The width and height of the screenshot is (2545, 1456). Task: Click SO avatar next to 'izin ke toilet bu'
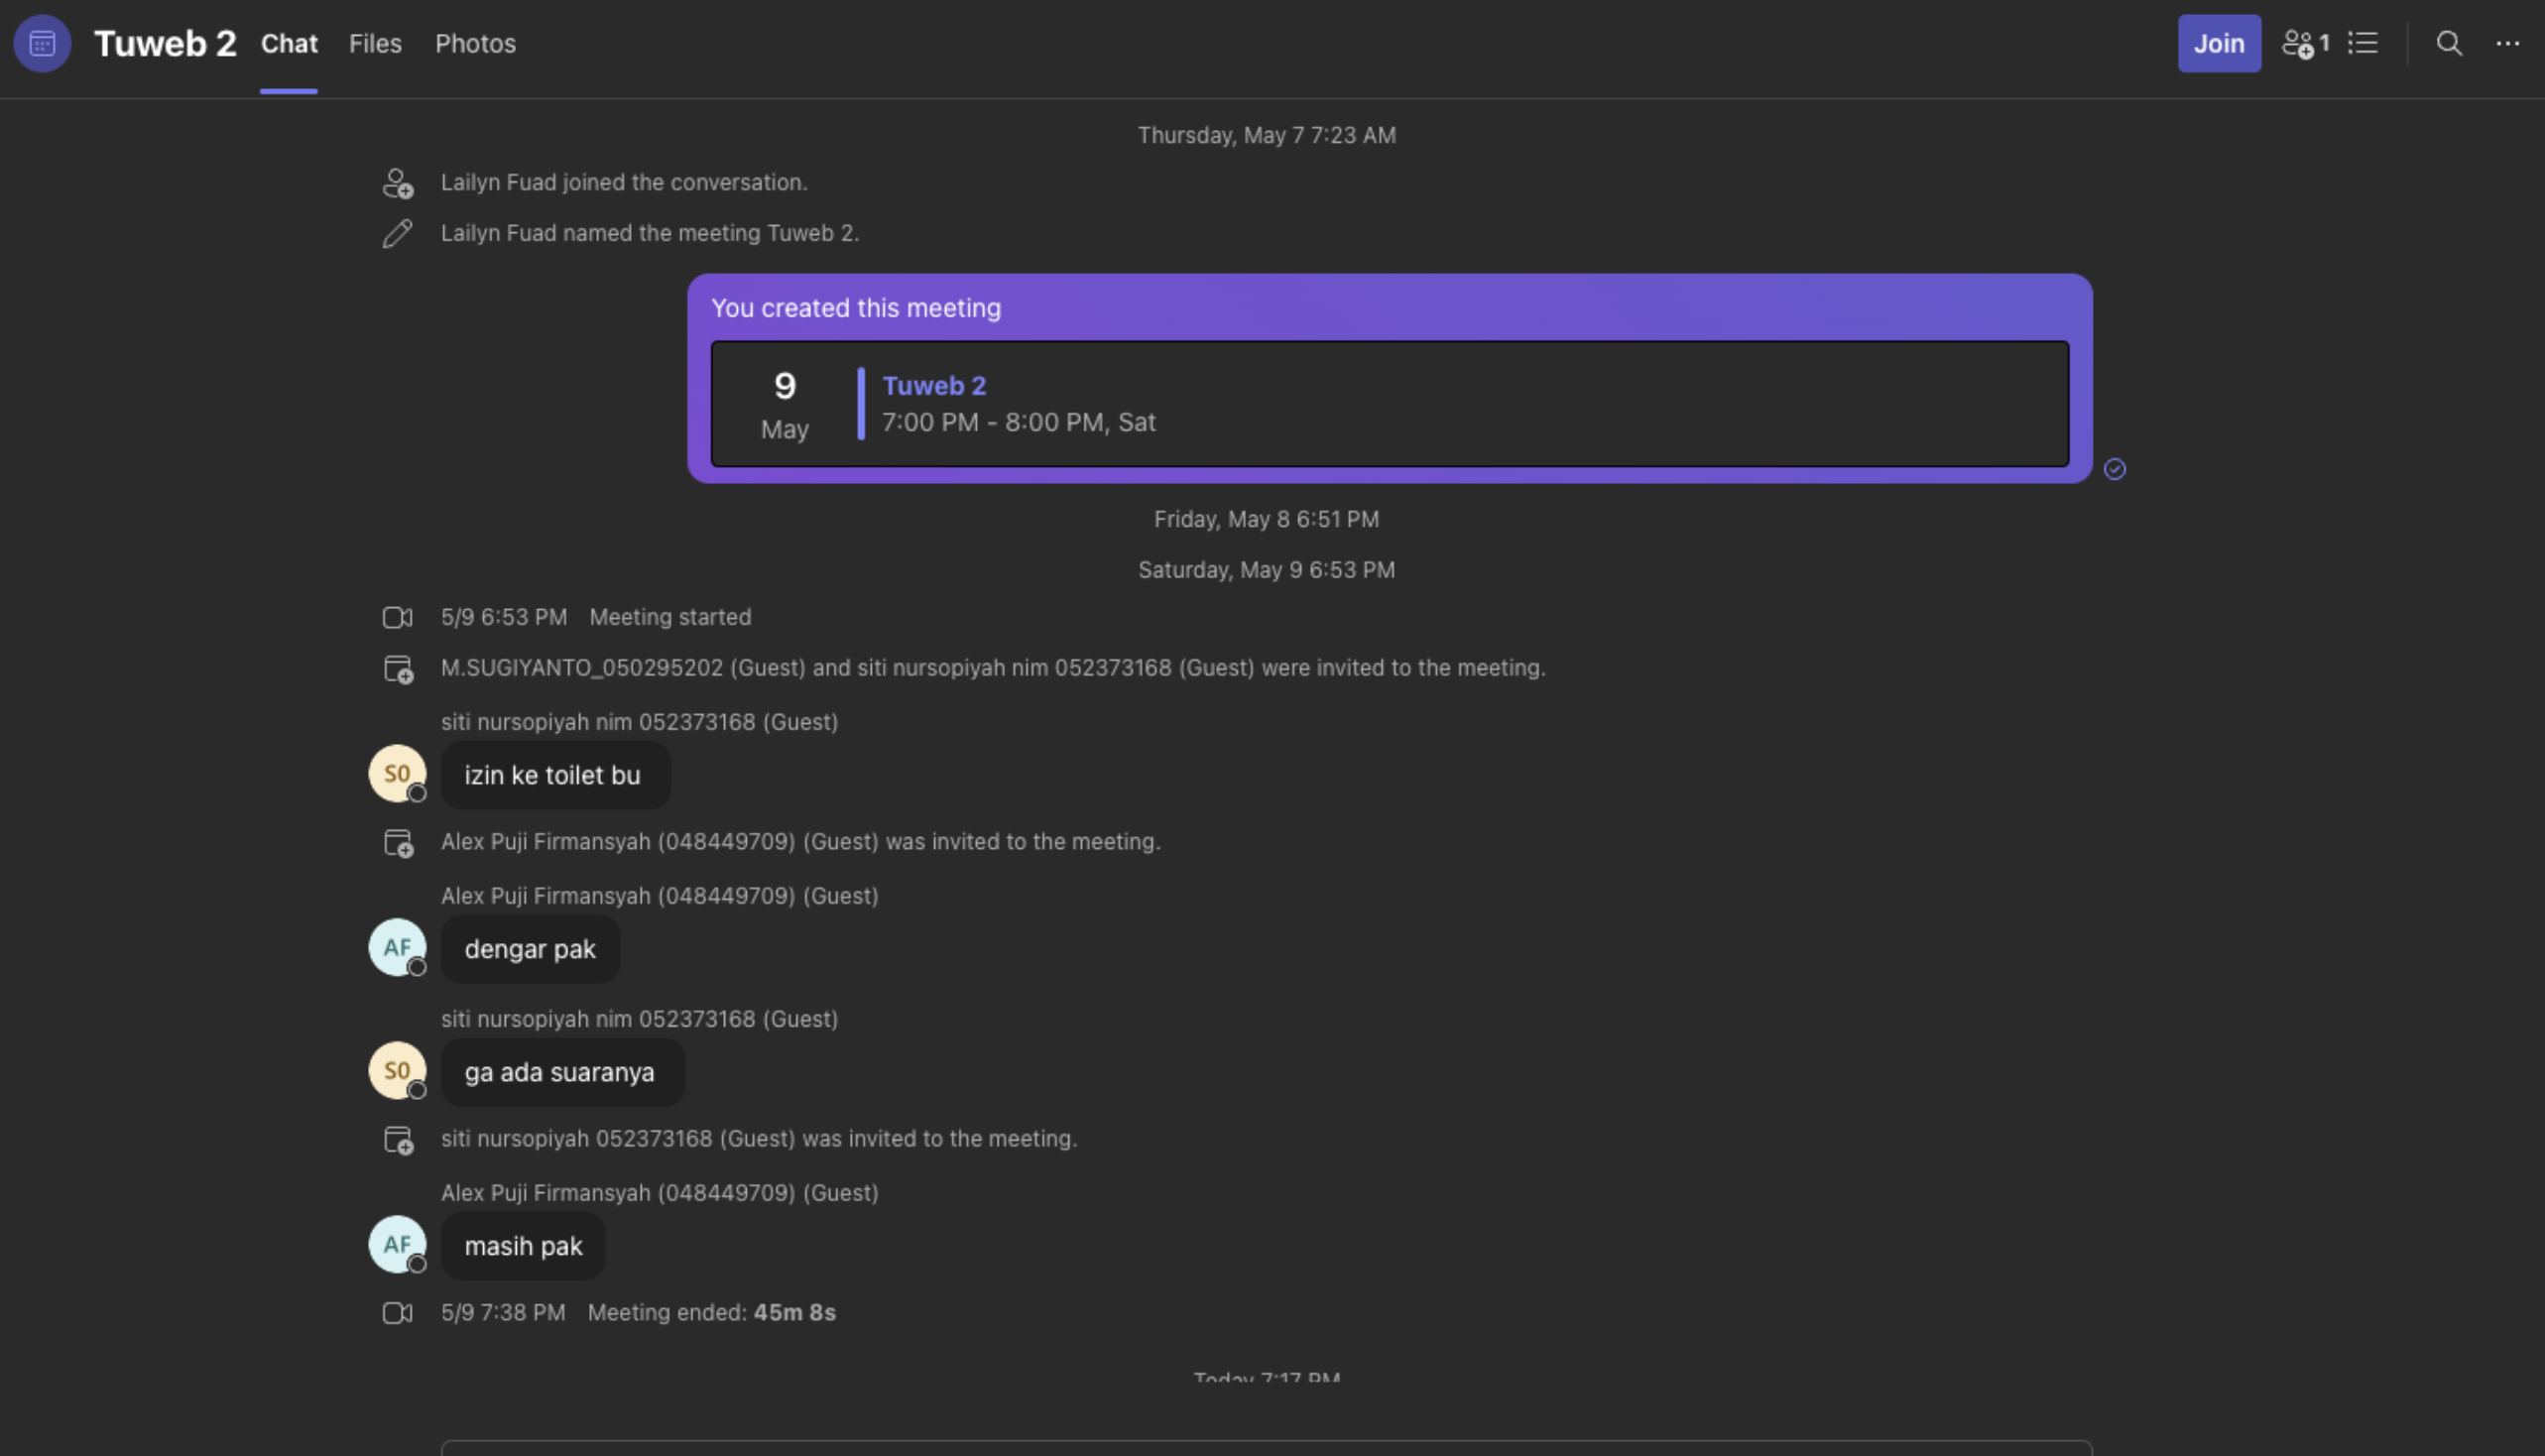pos(397,773)
